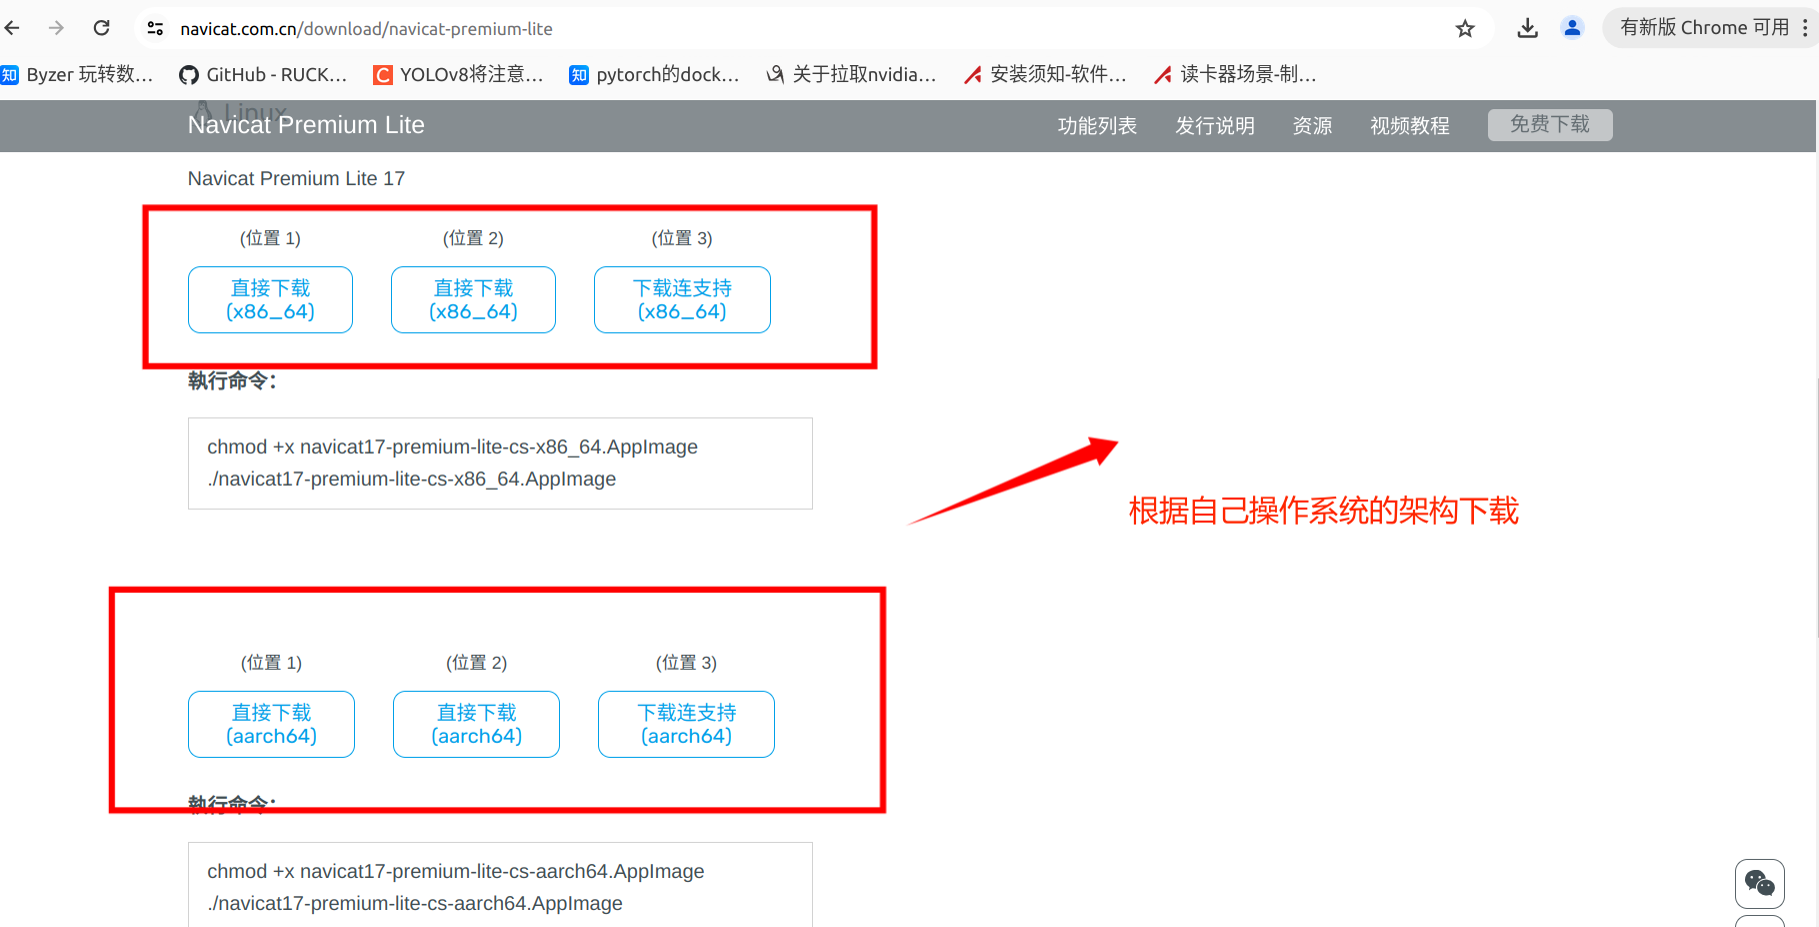The image size is (1819, 927).
Task: Open the Chrome three-dot menu
Action: pyautogui.click(x=1805, y=28)
